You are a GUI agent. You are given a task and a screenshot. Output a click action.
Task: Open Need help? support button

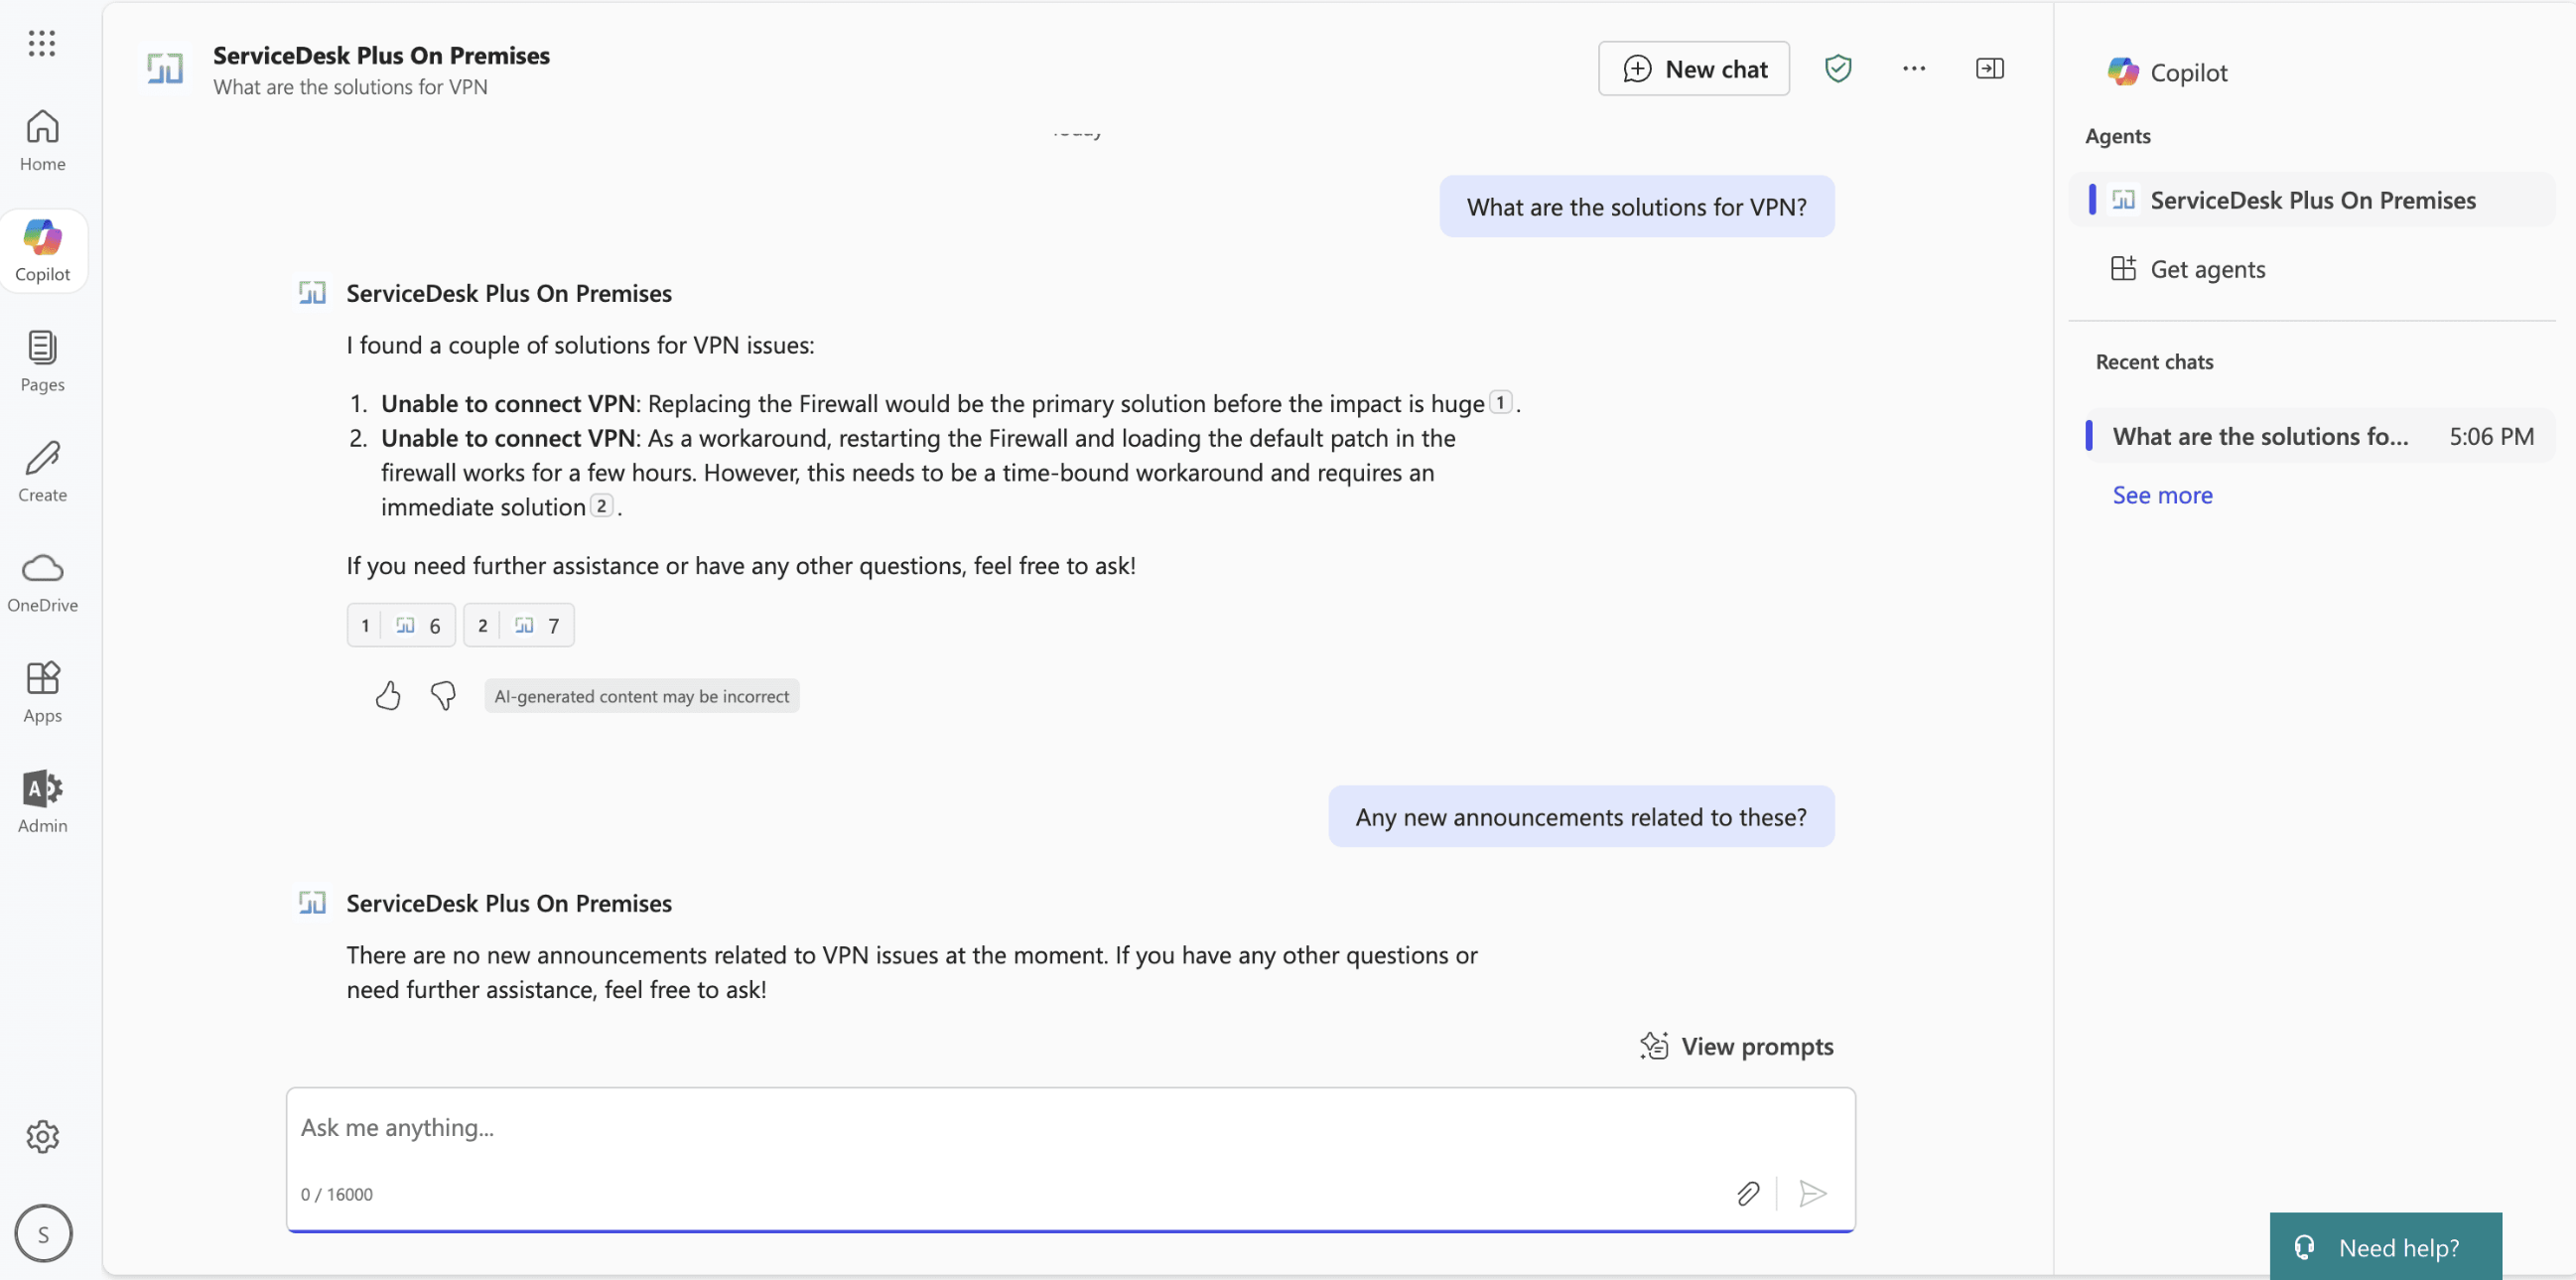click(x=2385, y=1247)
